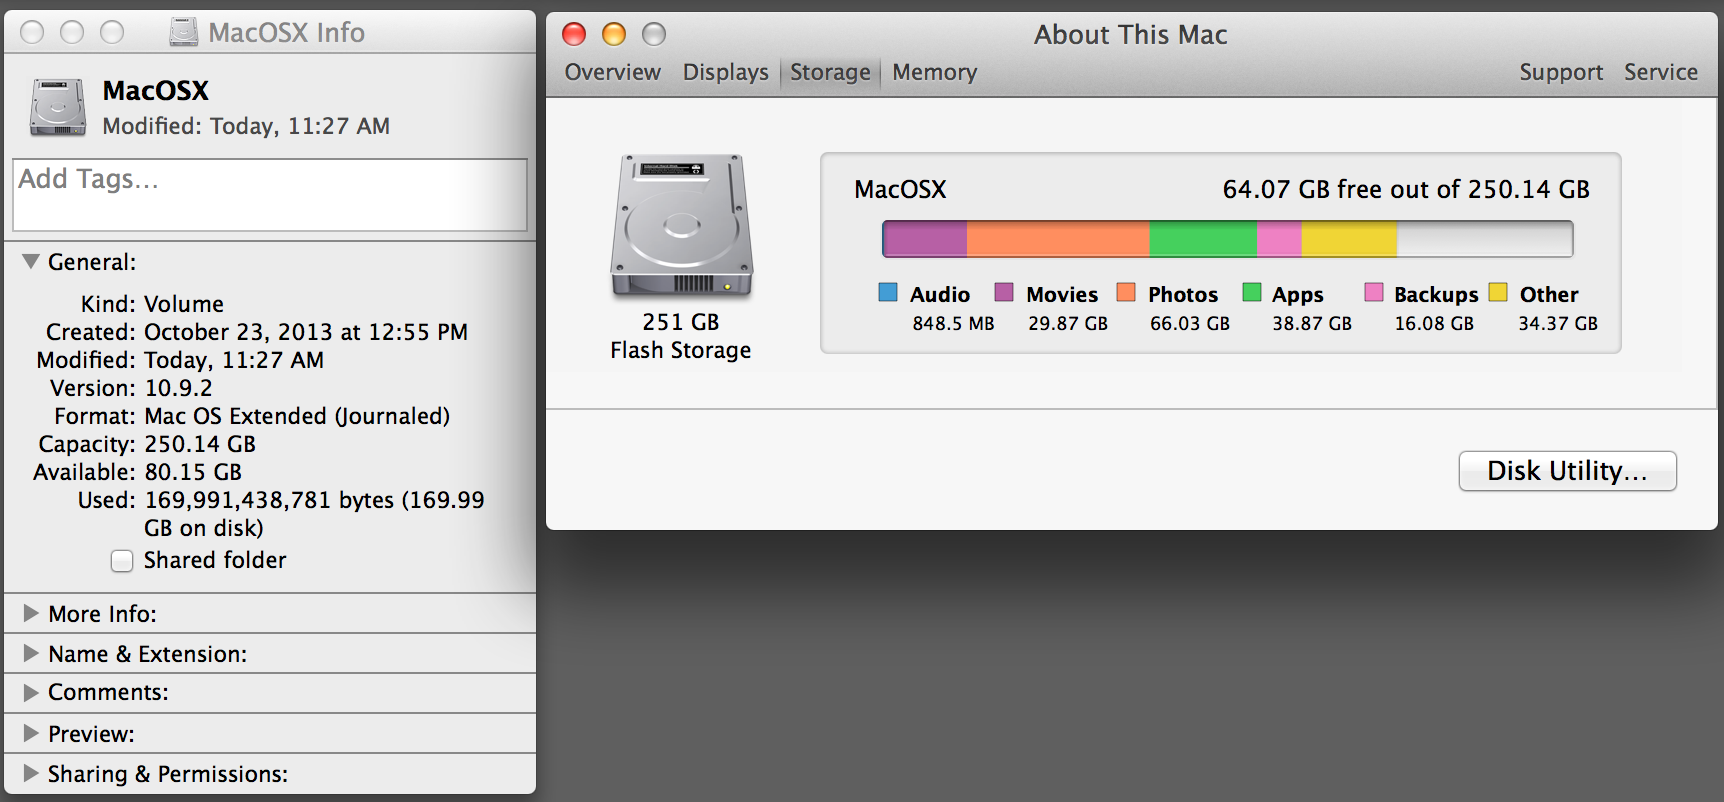This screenshot has width=1724, height=802.
Task: Expand the Comments section
Action: point(31,692)
